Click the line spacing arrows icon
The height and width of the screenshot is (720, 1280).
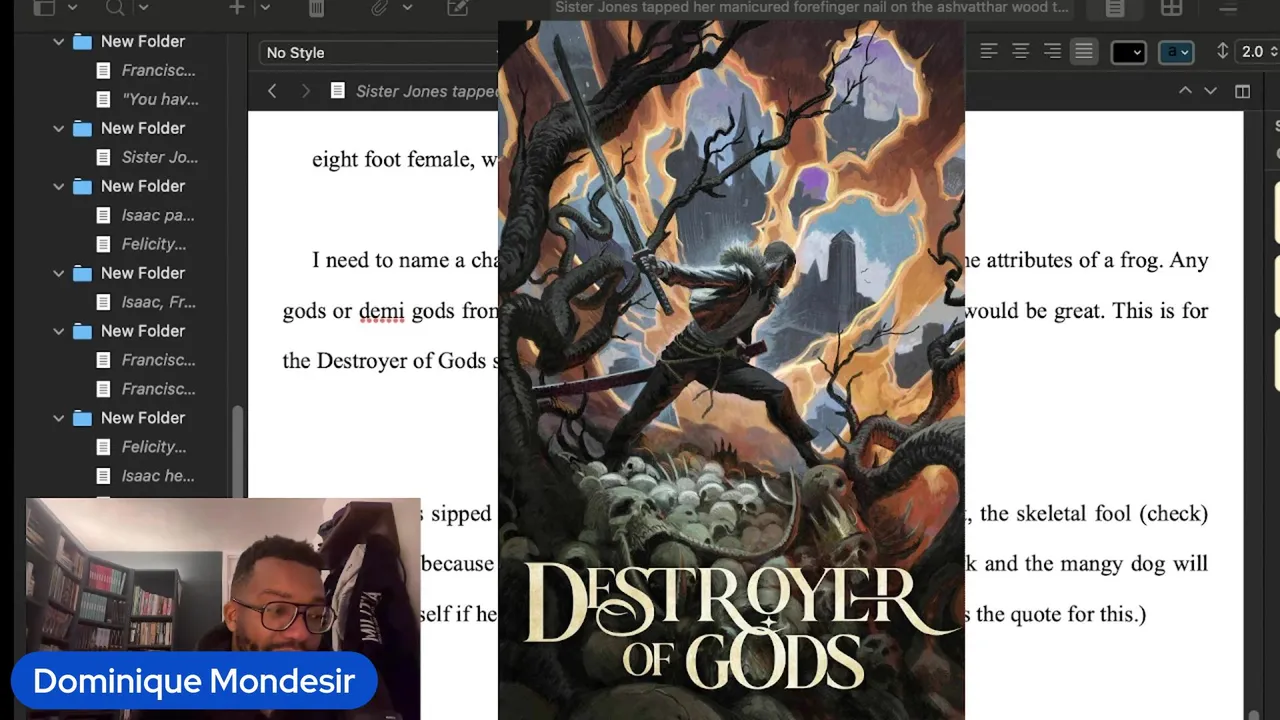point(1222,52)
